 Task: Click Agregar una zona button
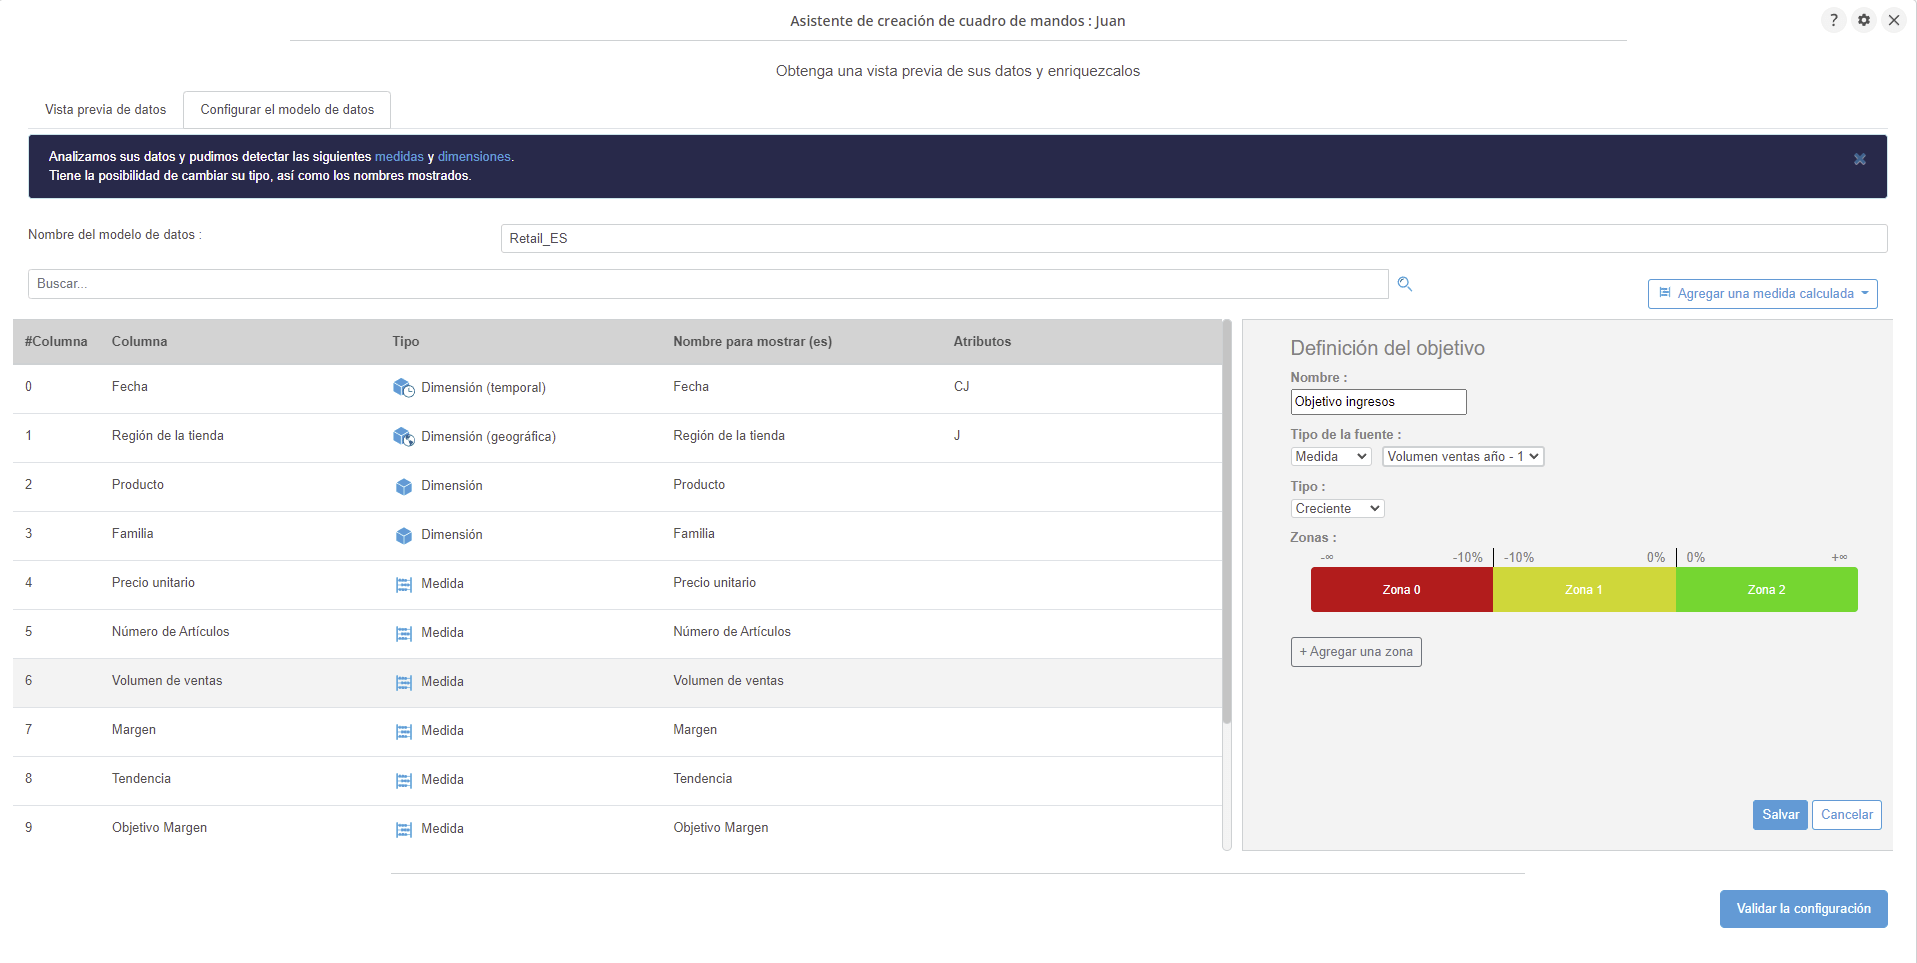1356,652
